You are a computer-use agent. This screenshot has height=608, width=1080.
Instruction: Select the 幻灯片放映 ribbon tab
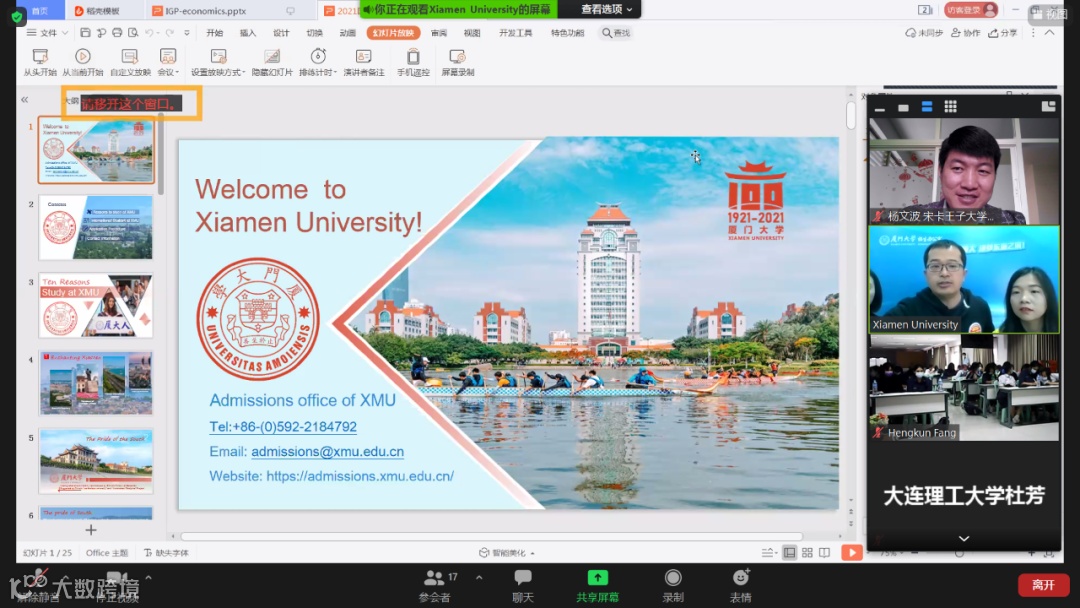(x=393, y=32)
